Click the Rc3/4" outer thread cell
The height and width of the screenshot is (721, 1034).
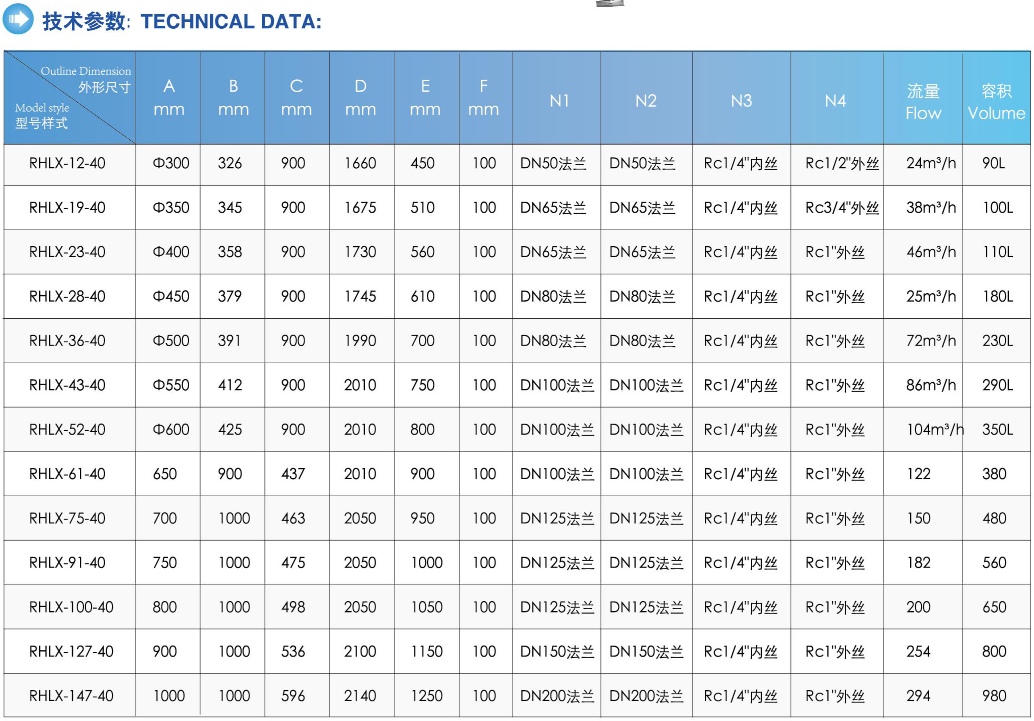coord(842,208)
